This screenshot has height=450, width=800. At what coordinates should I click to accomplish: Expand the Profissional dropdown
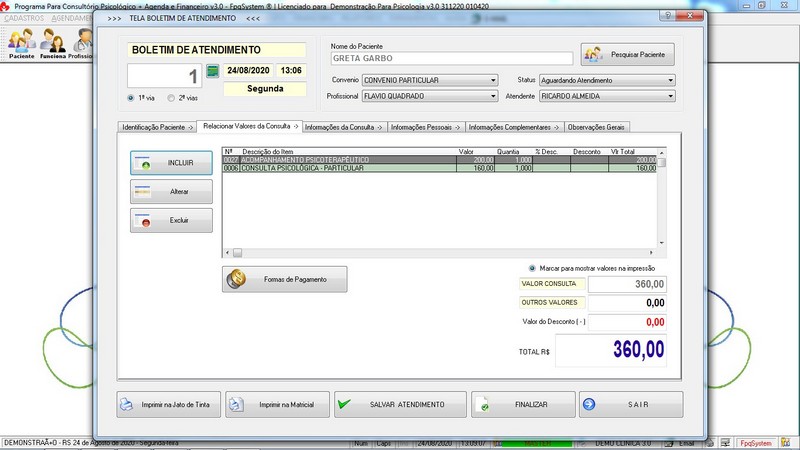[x=492, y=97]
